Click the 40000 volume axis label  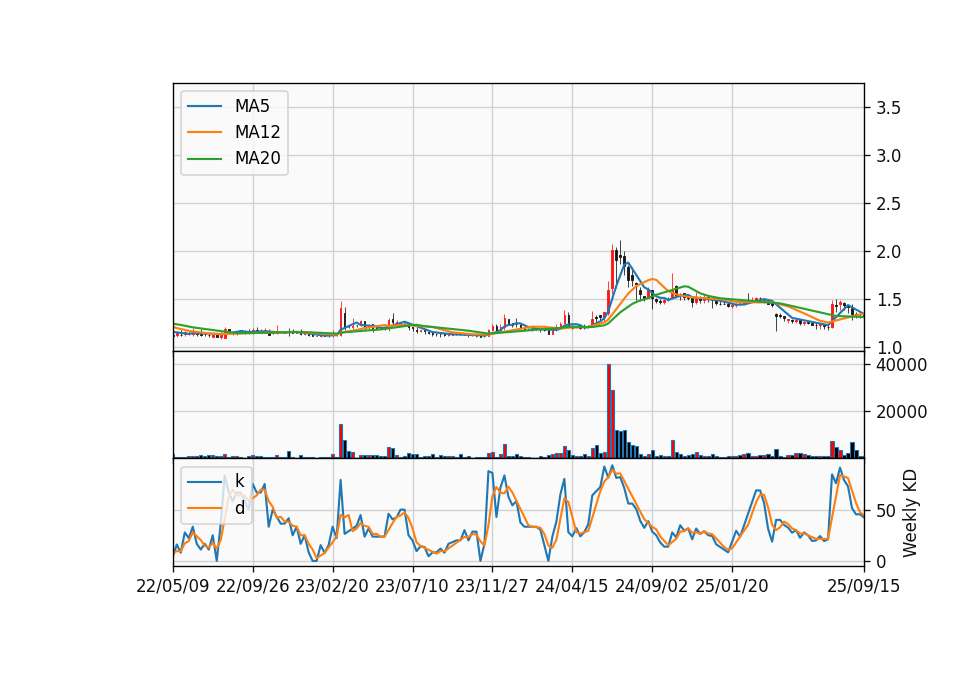tap(901, 365)
